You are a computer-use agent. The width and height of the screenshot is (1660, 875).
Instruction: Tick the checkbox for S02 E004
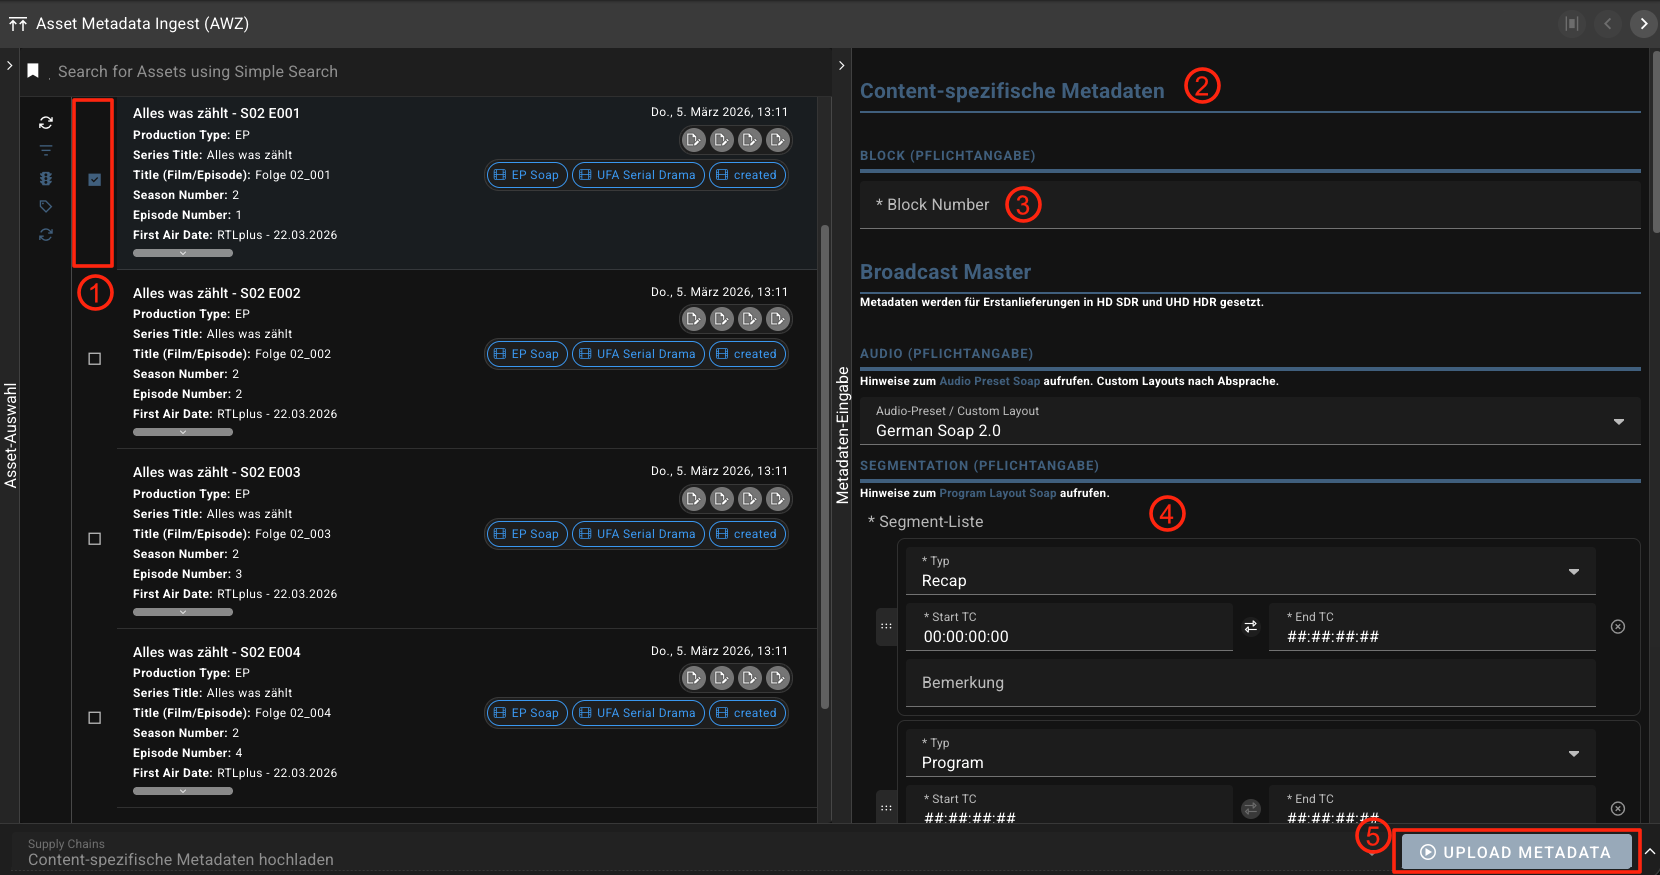pos(95,718)
